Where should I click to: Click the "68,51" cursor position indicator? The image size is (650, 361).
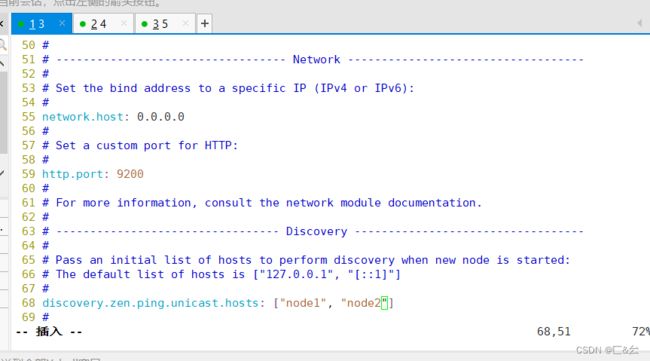(x=553, y=332)
